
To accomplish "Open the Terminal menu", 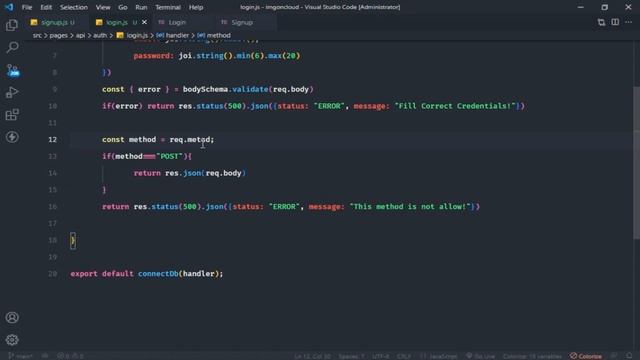I will (168, 7).
